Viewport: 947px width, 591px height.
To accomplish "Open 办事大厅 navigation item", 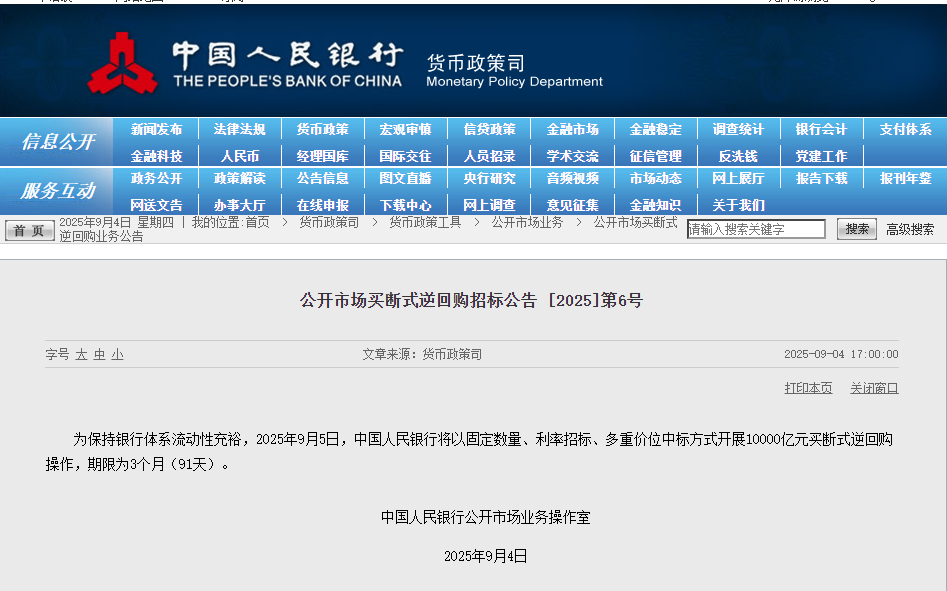I will coord(239,205).
